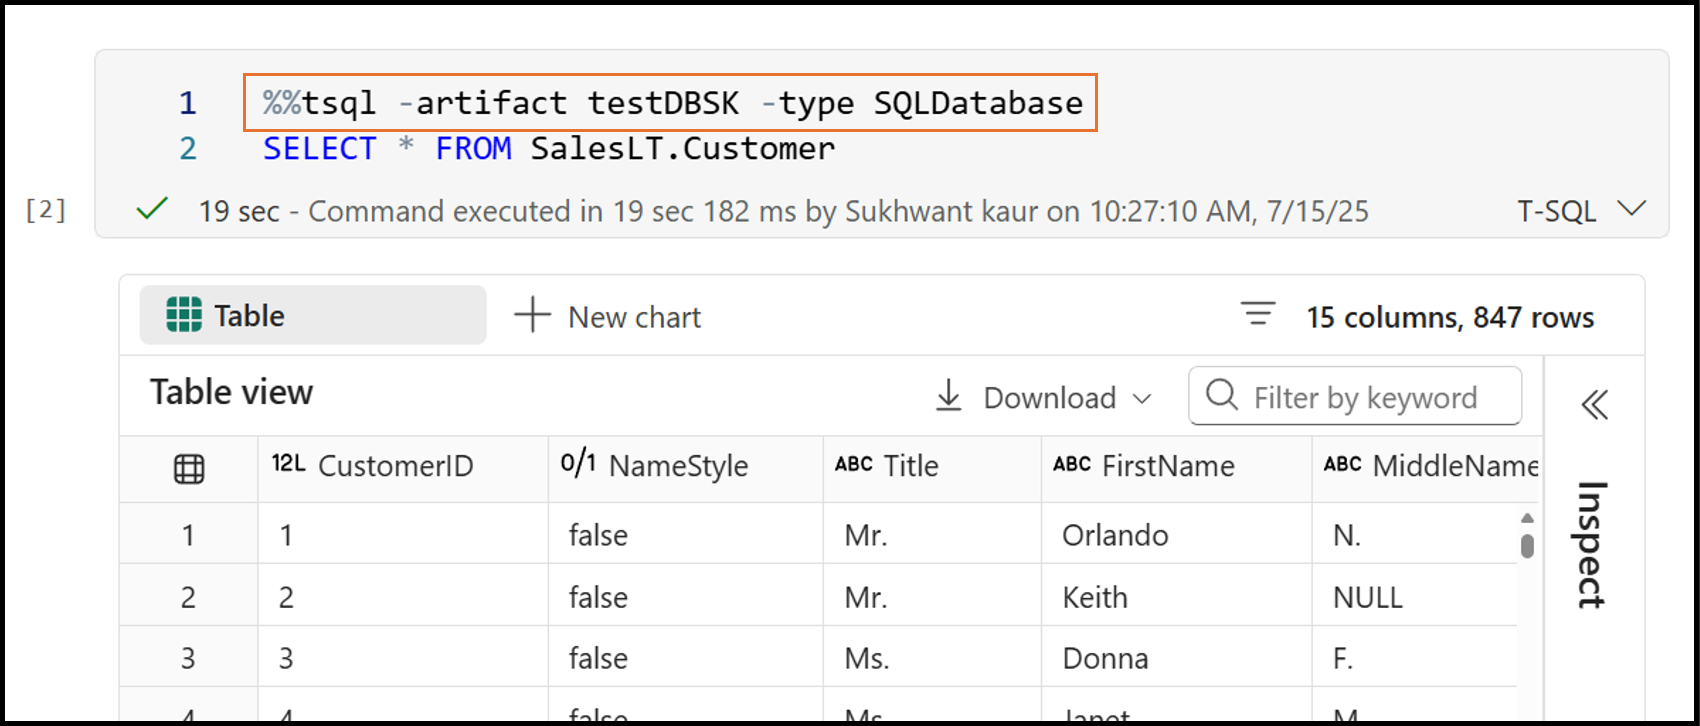Click the table grid icon in header row
This screenshot has width=1700, height=726.
(x=189, y=468)
